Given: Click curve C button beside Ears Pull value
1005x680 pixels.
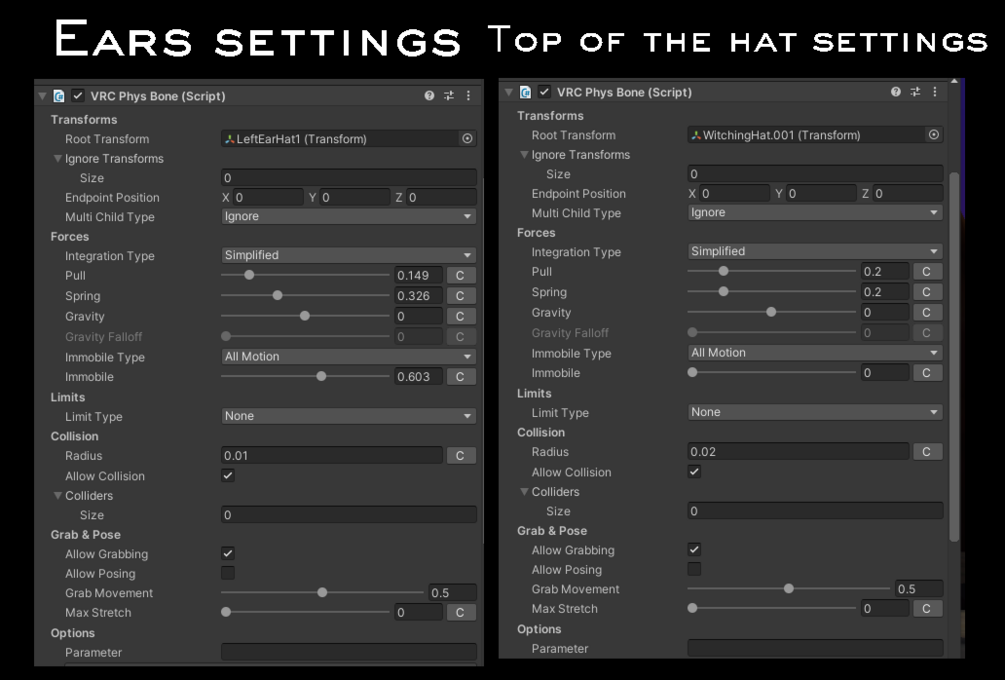Looking at the screenshot, I should pyautogui.click(x=460, y=276).
